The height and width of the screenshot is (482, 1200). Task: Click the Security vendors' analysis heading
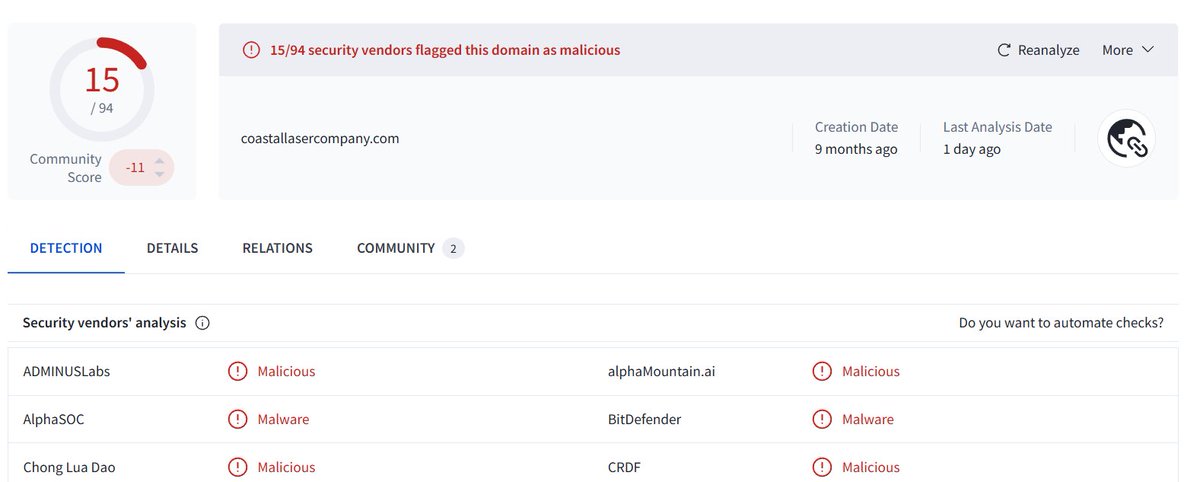click(104, 323)
